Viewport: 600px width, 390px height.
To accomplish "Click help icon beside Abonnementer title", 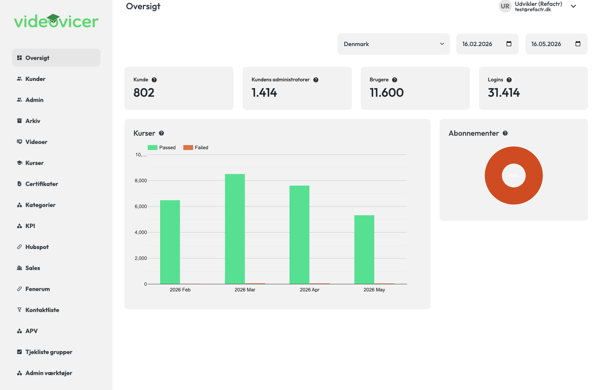I will click(x=505, y=133).
